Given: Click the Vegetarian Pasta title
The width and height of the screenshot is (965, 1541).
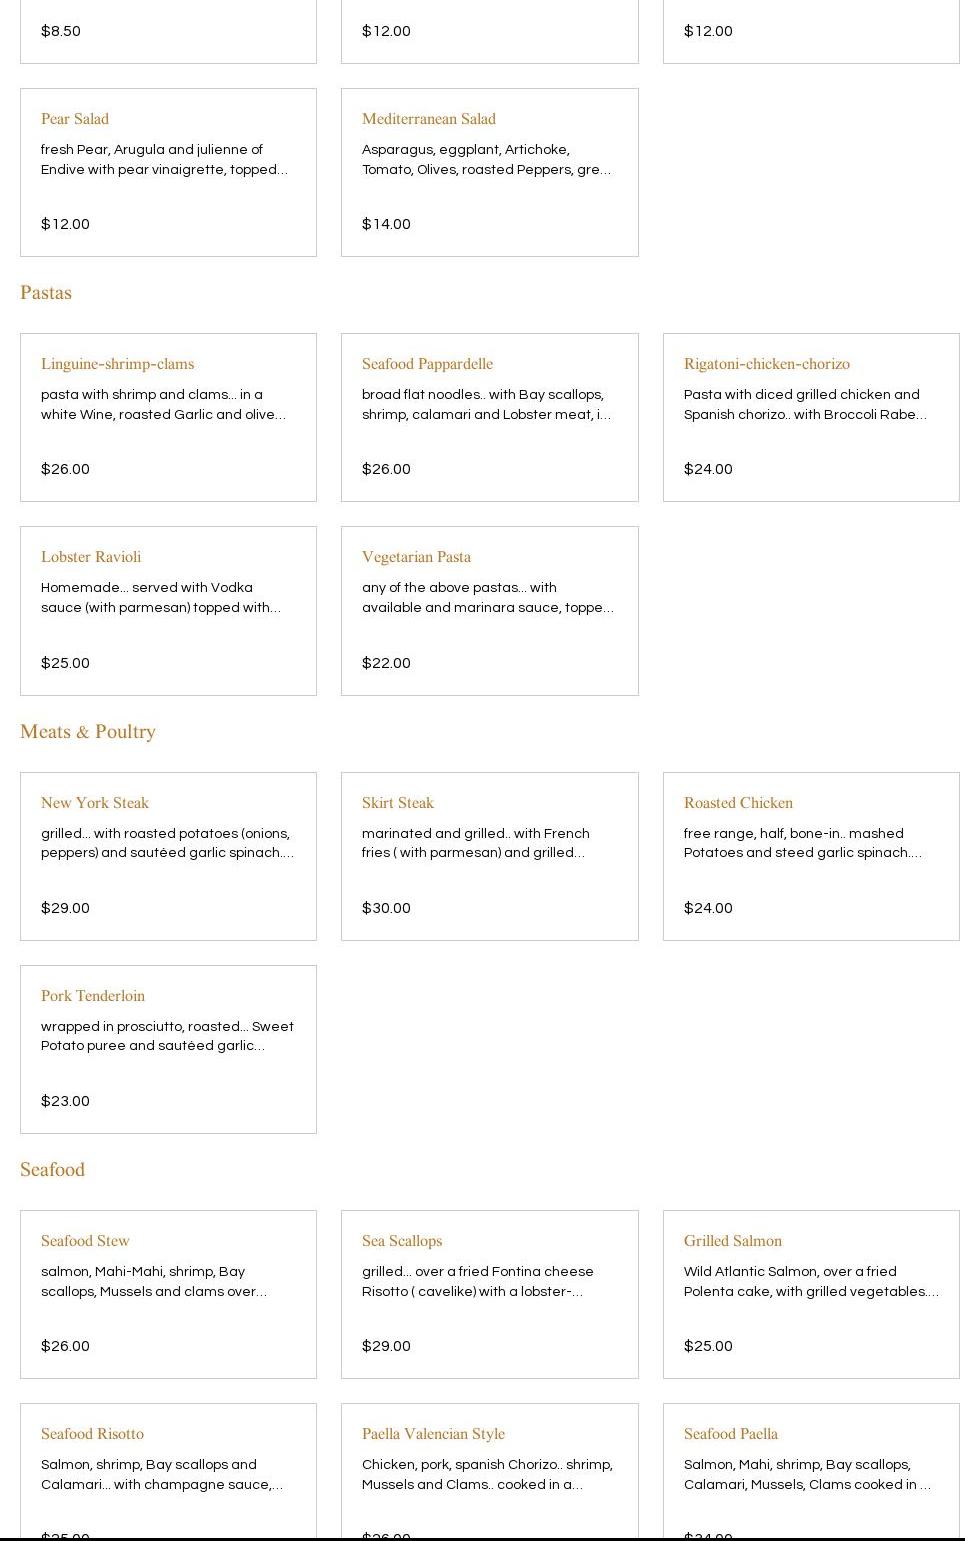Looking at the screenshot, I should [x=416, y=557].
